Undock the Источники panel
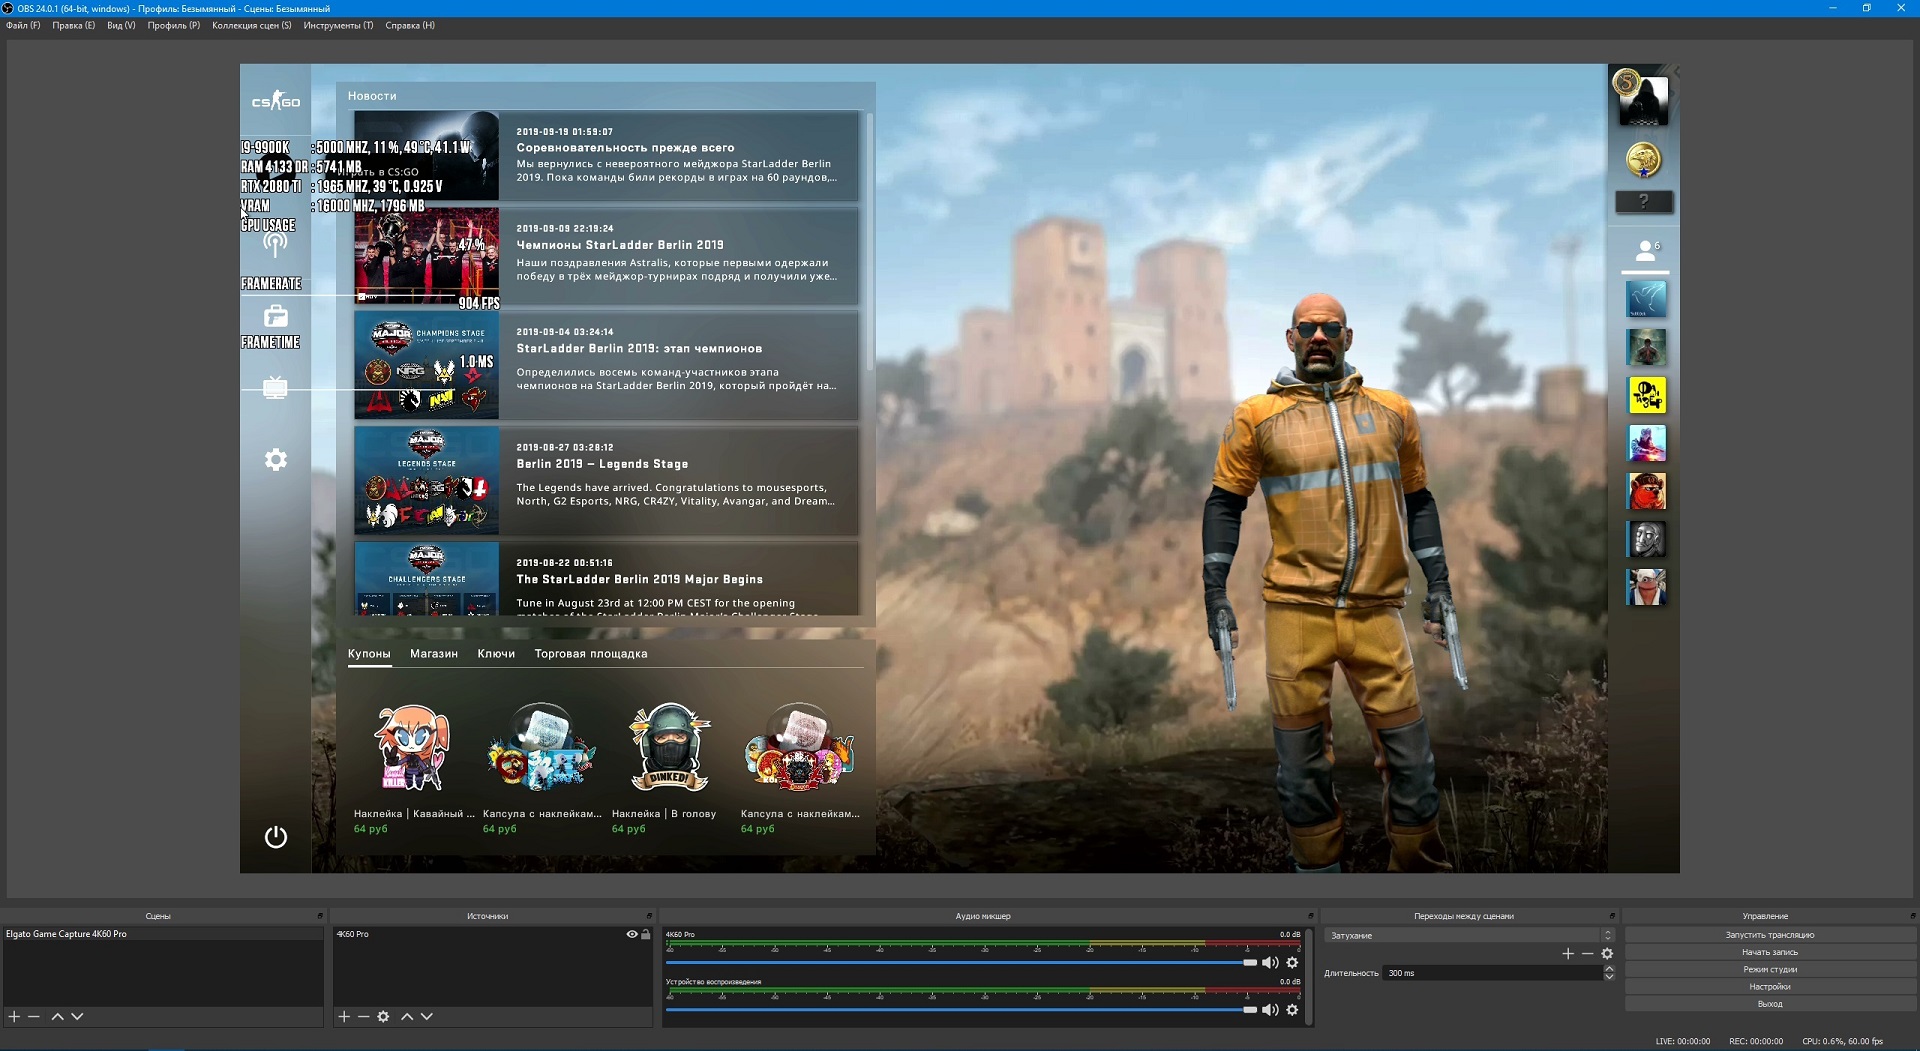This screenshot has height=1051, width=1920. tap(649, 916)
